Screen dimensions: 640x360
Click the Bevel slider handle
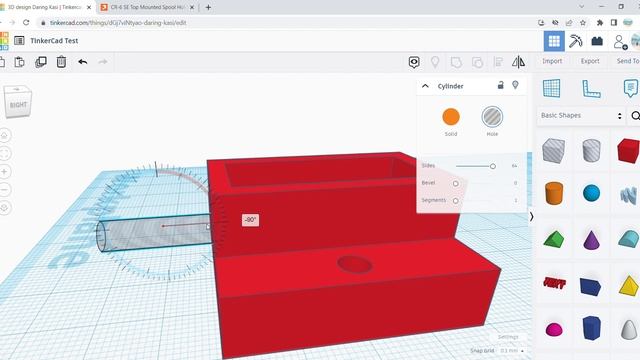pos(456,184)
